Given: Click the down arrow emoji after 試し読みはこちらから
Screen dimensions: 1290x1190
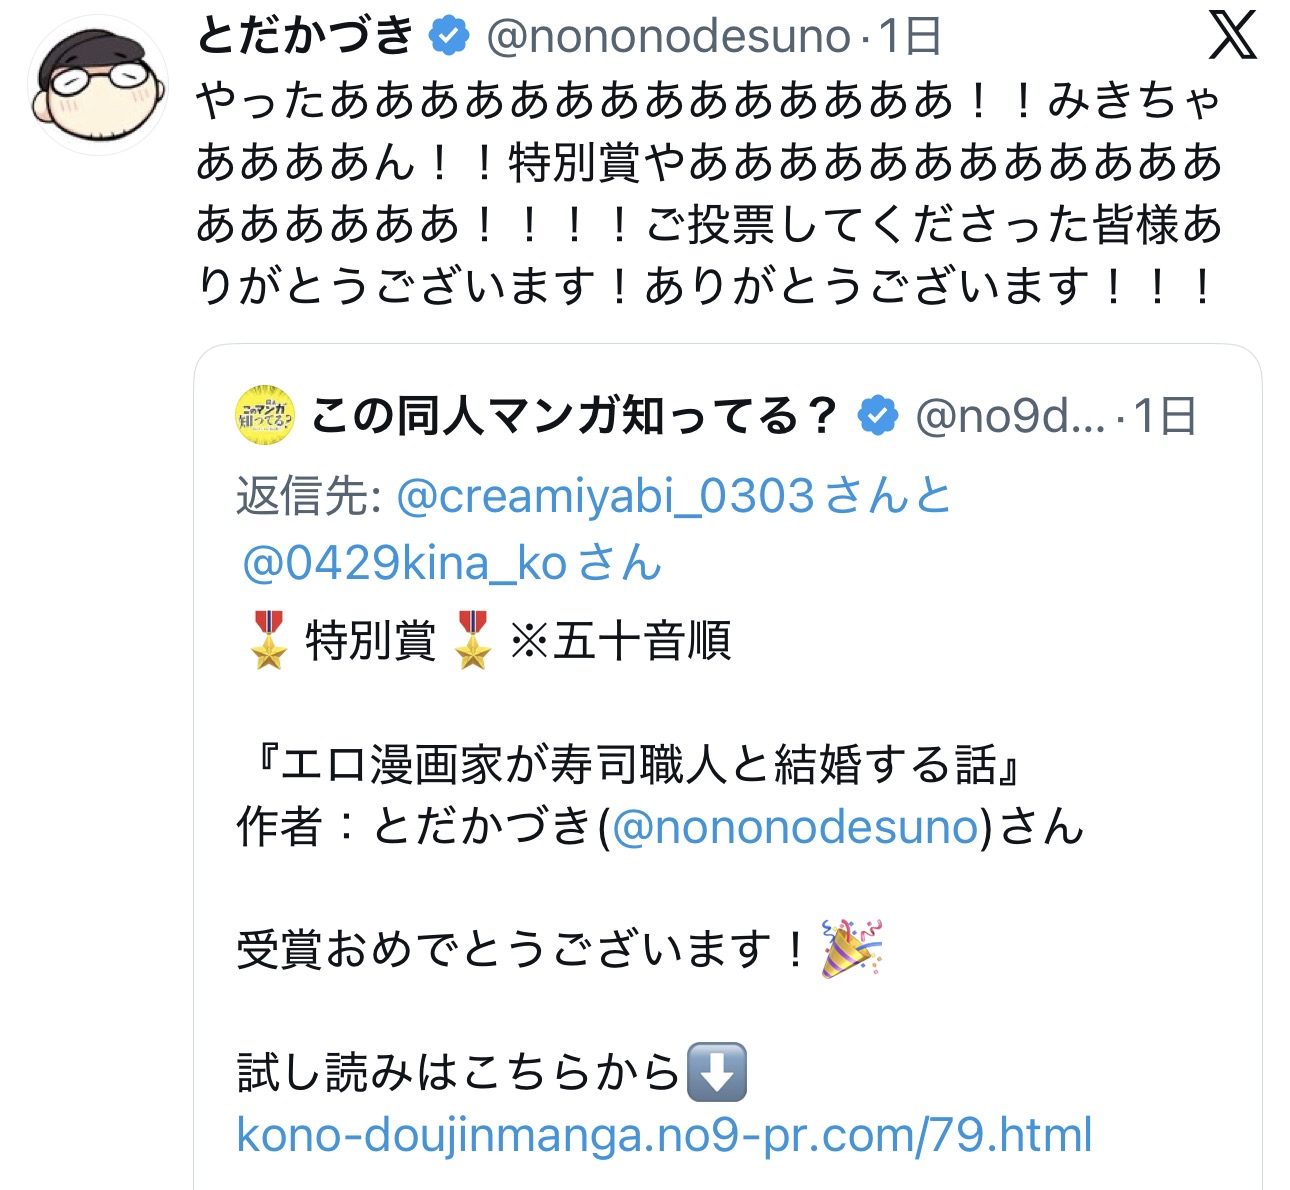Looking at the screenshot, I should 717,1072.
